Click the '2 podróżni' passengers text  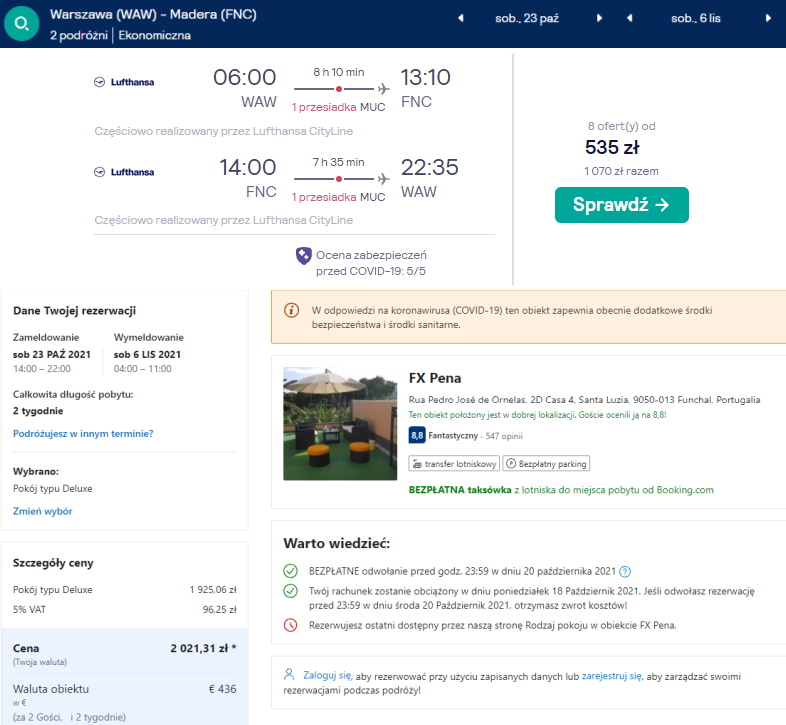point(79,35)
